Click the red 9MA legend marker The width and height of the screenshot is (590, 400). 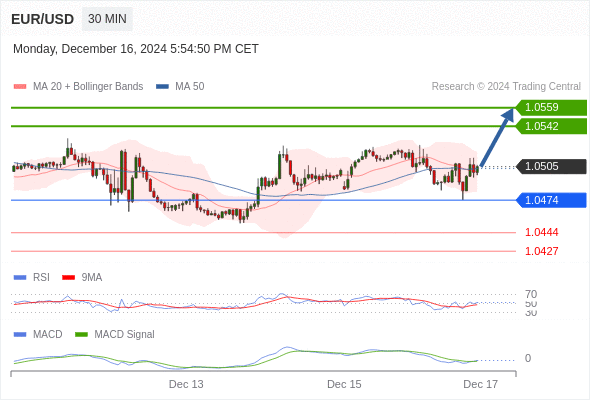click(x=68, y=278)
